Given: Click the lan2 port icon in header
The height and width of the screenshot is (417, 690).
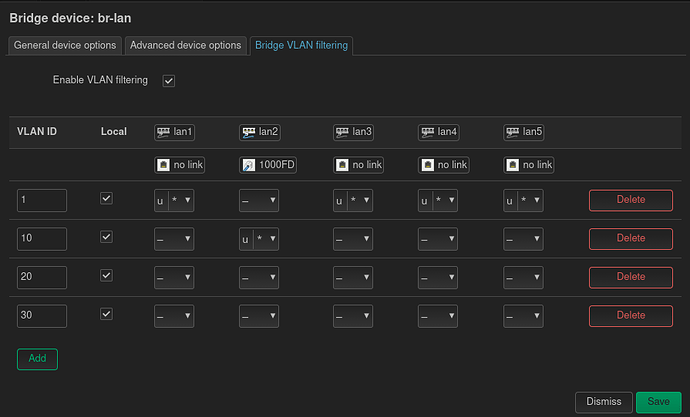Looking at the screenshot, I should [249, 132].
